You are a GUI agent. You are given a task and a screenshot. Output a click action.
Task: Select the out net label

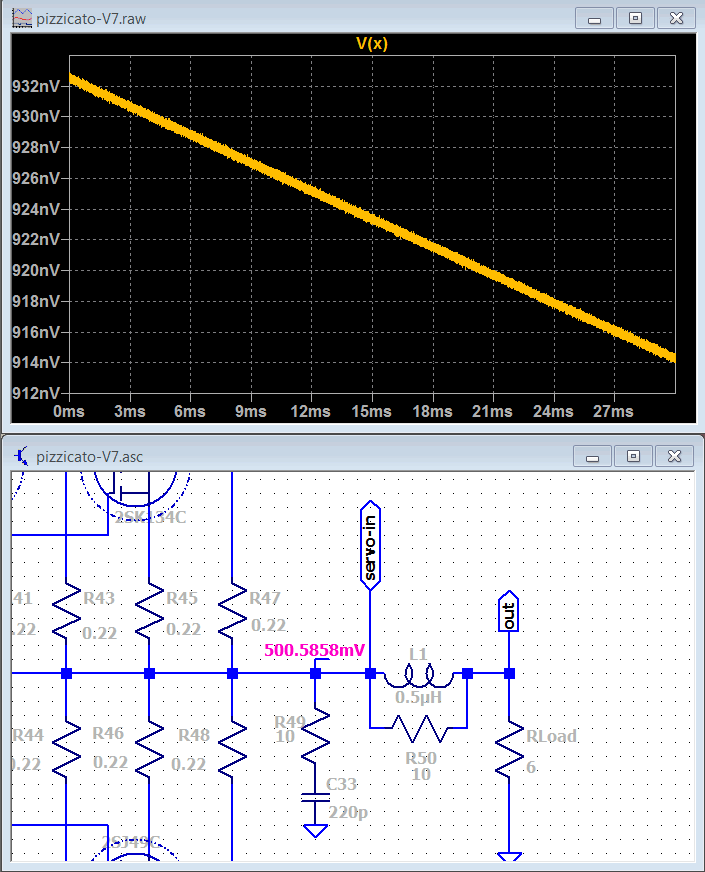(x=509, y=611)
